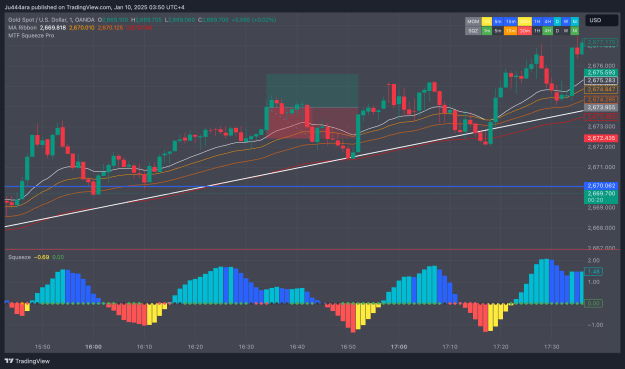The image size is (625, 369).
Task: Click the 2,671.000 price axis value
Action: click(601, 167)
